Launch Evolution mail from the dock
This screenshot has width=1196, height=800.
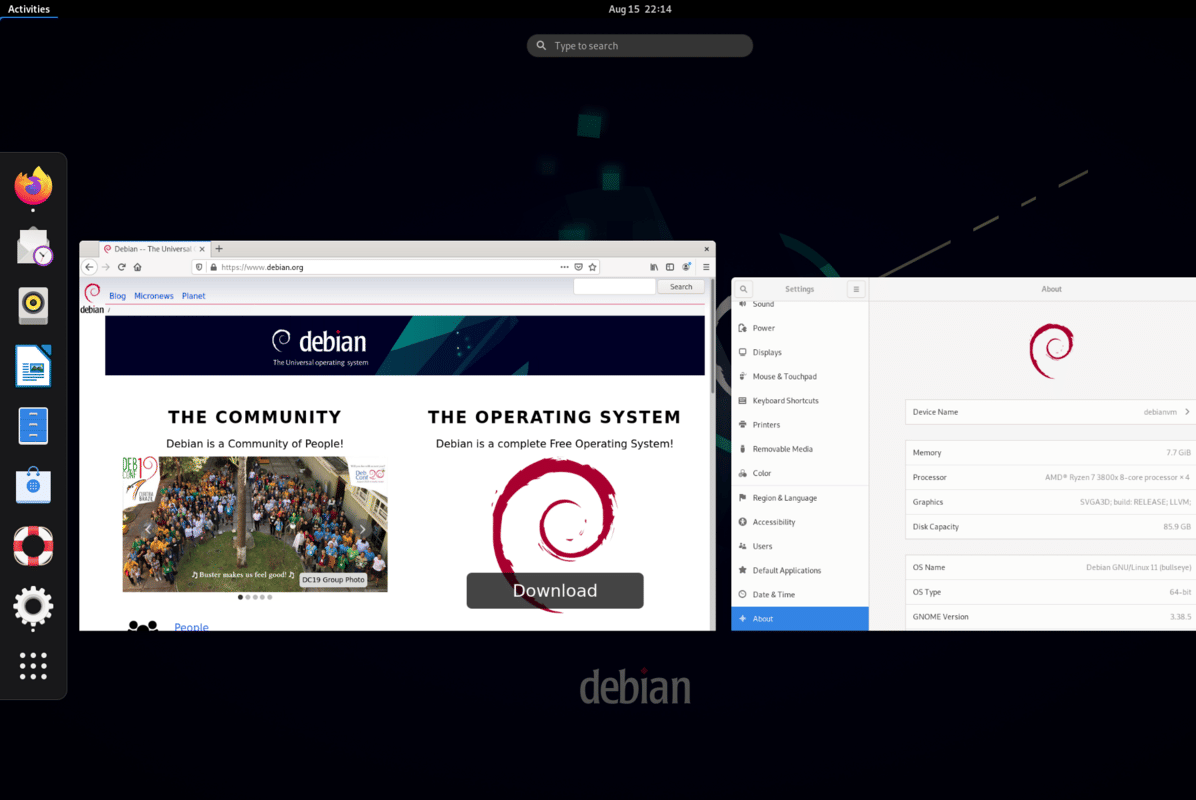pyautogui.click(x=34, y=246)
